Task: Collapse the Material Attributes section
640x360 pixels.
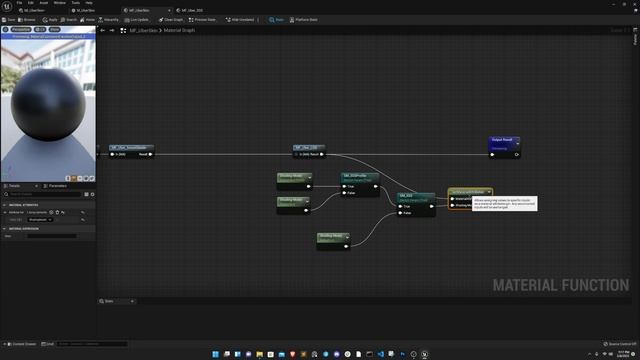Action: [4, 205]
